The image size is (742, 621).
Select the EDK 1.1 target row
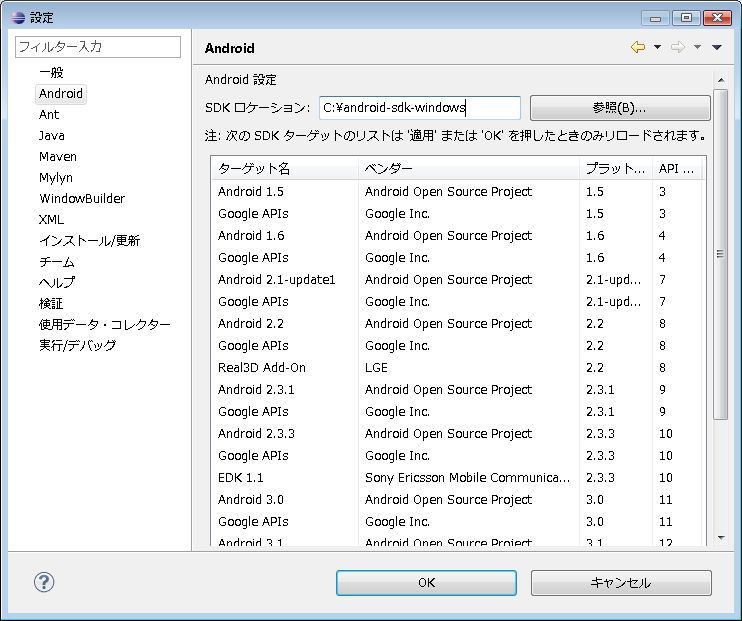pos(458,478)
